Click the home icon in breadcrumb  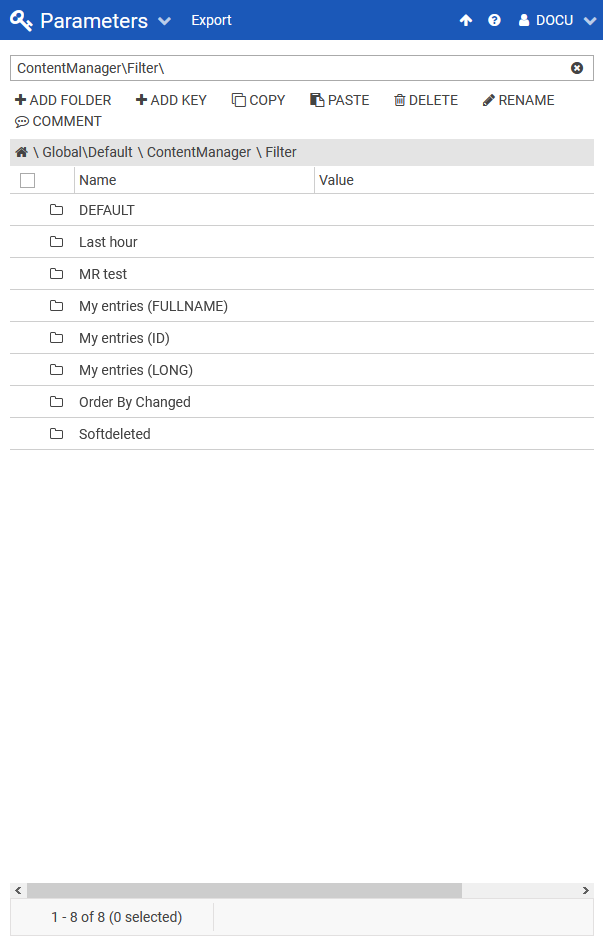point(21,152)
